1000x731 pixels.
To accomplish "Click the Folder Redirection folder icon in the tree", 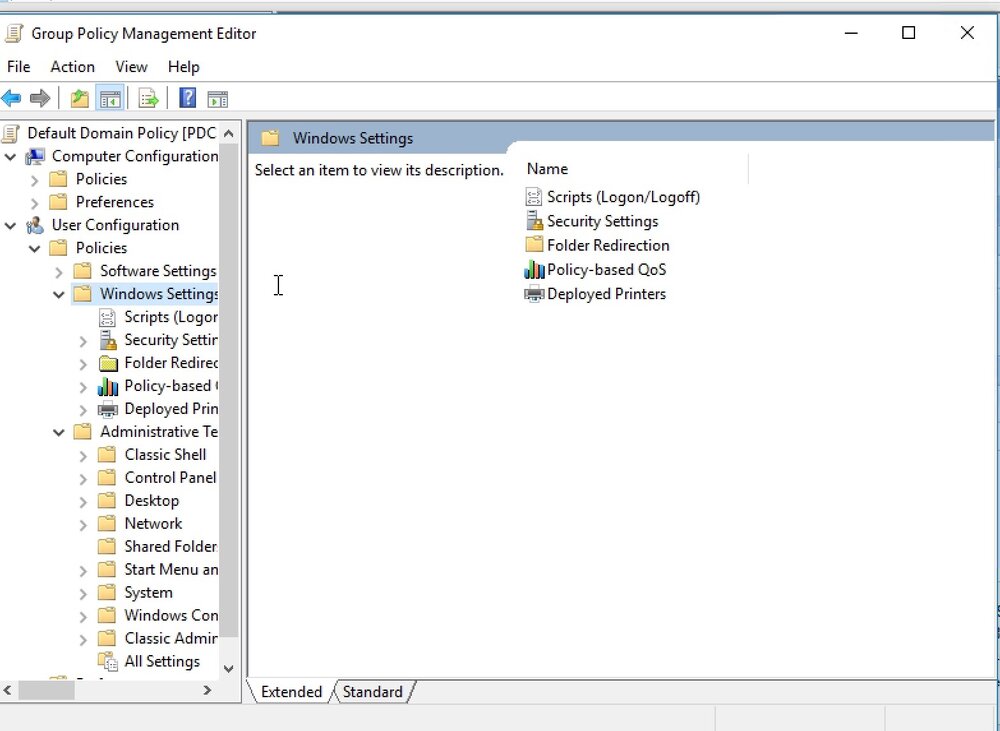I will [x=108, y=363].
